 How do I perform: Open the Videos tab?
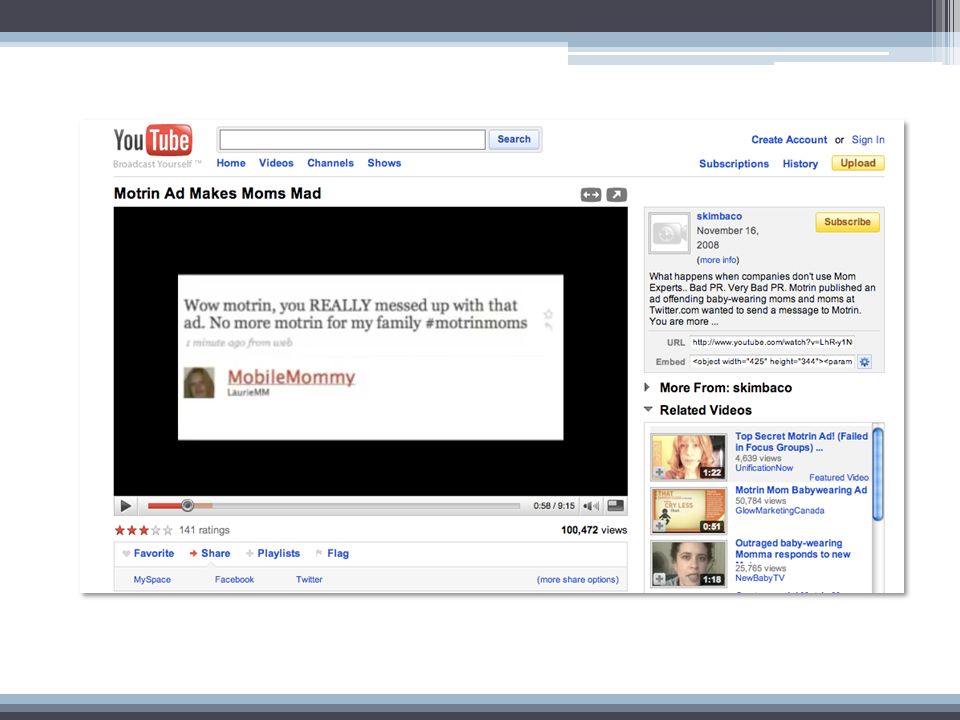[x=276, y=163]
